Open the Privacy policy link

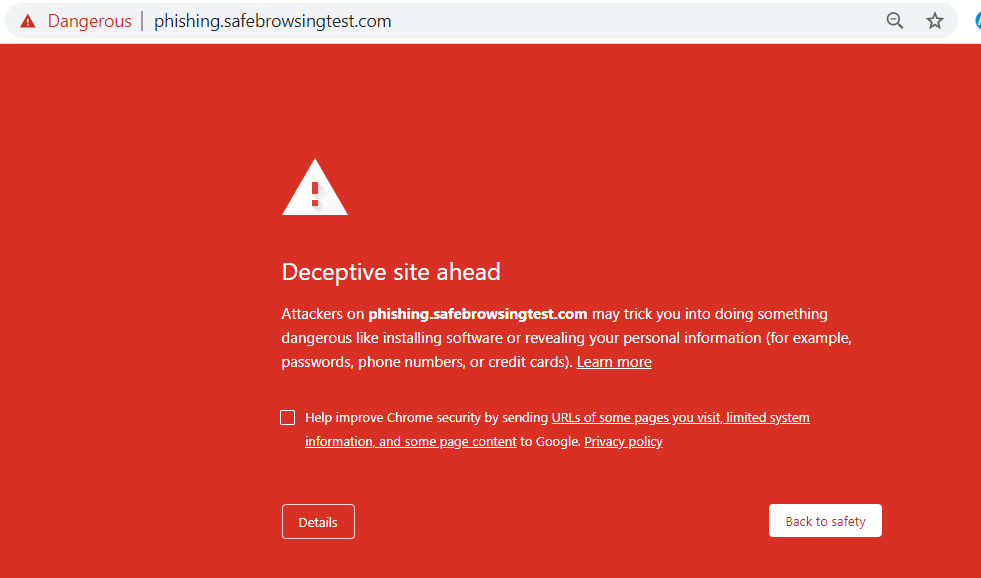click(x=623, y=442)
